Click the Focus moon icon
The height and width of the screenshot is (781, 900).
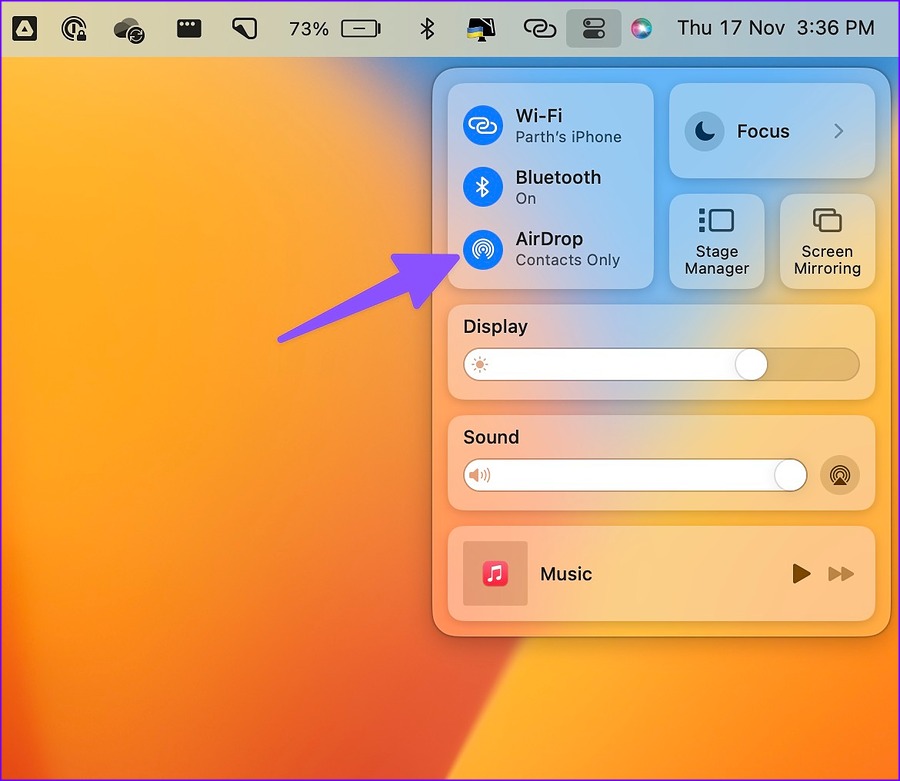point(704,131)
